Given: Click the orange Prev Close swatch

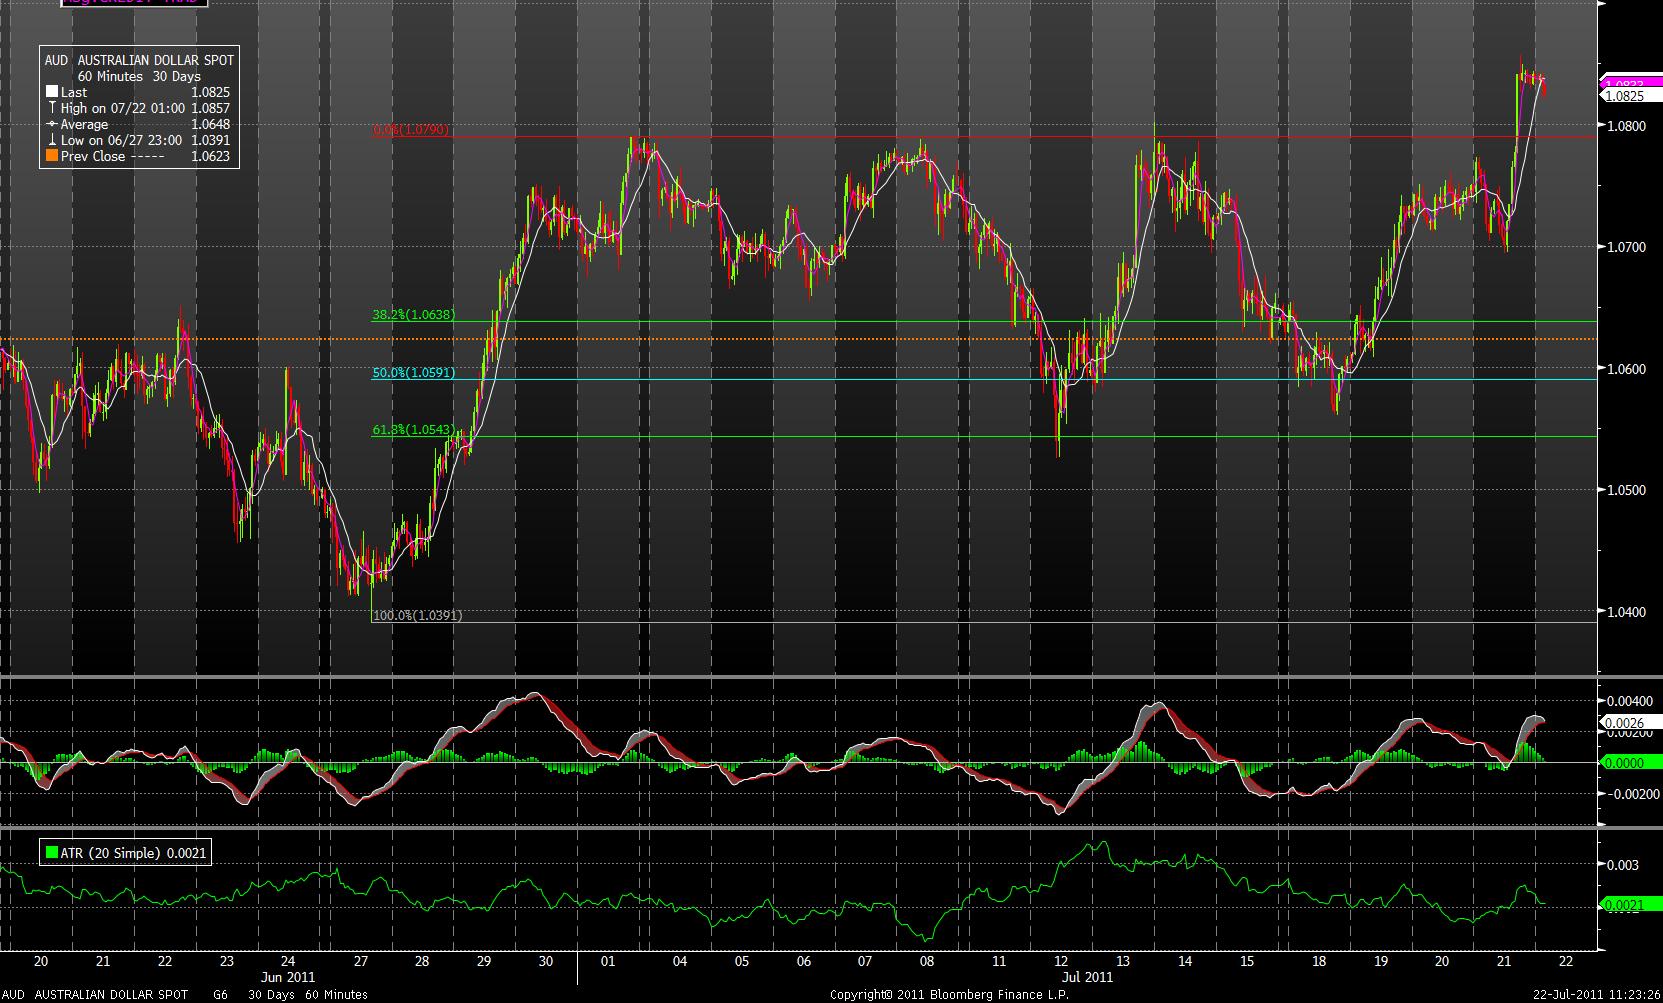Looking at the screenshot, I should tap(52, 156).
